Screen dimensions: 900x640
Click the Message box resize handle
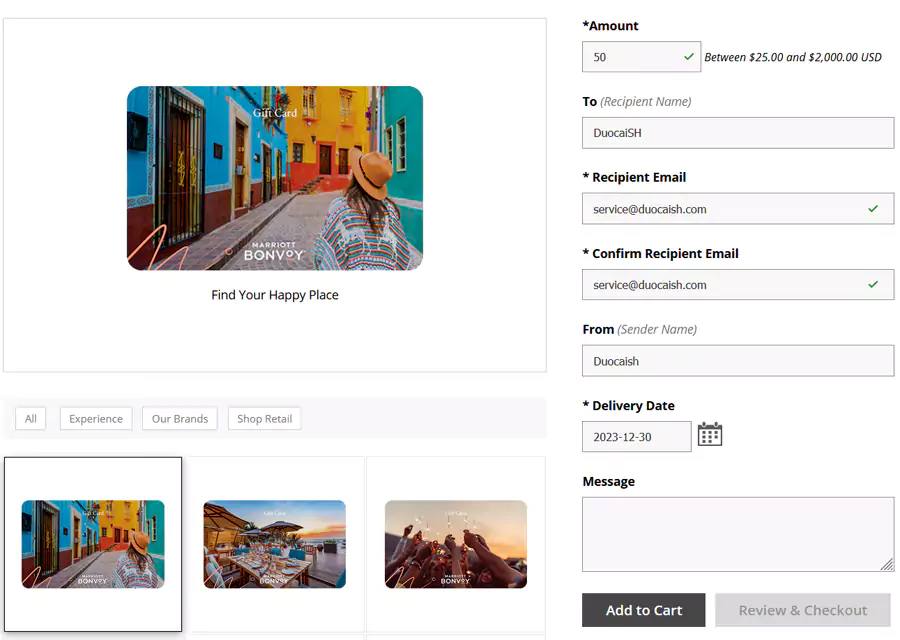pyautogui.click(x=886, y=565)
